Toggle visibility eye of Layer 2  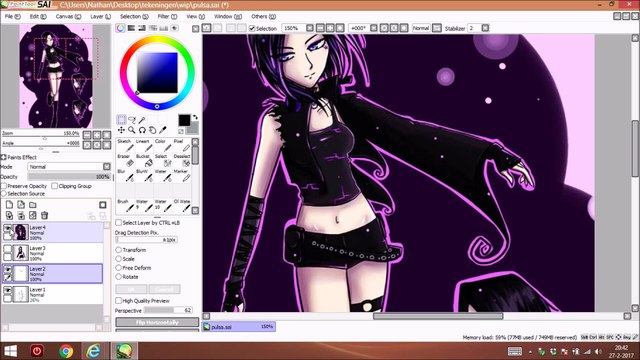(7, 269)
